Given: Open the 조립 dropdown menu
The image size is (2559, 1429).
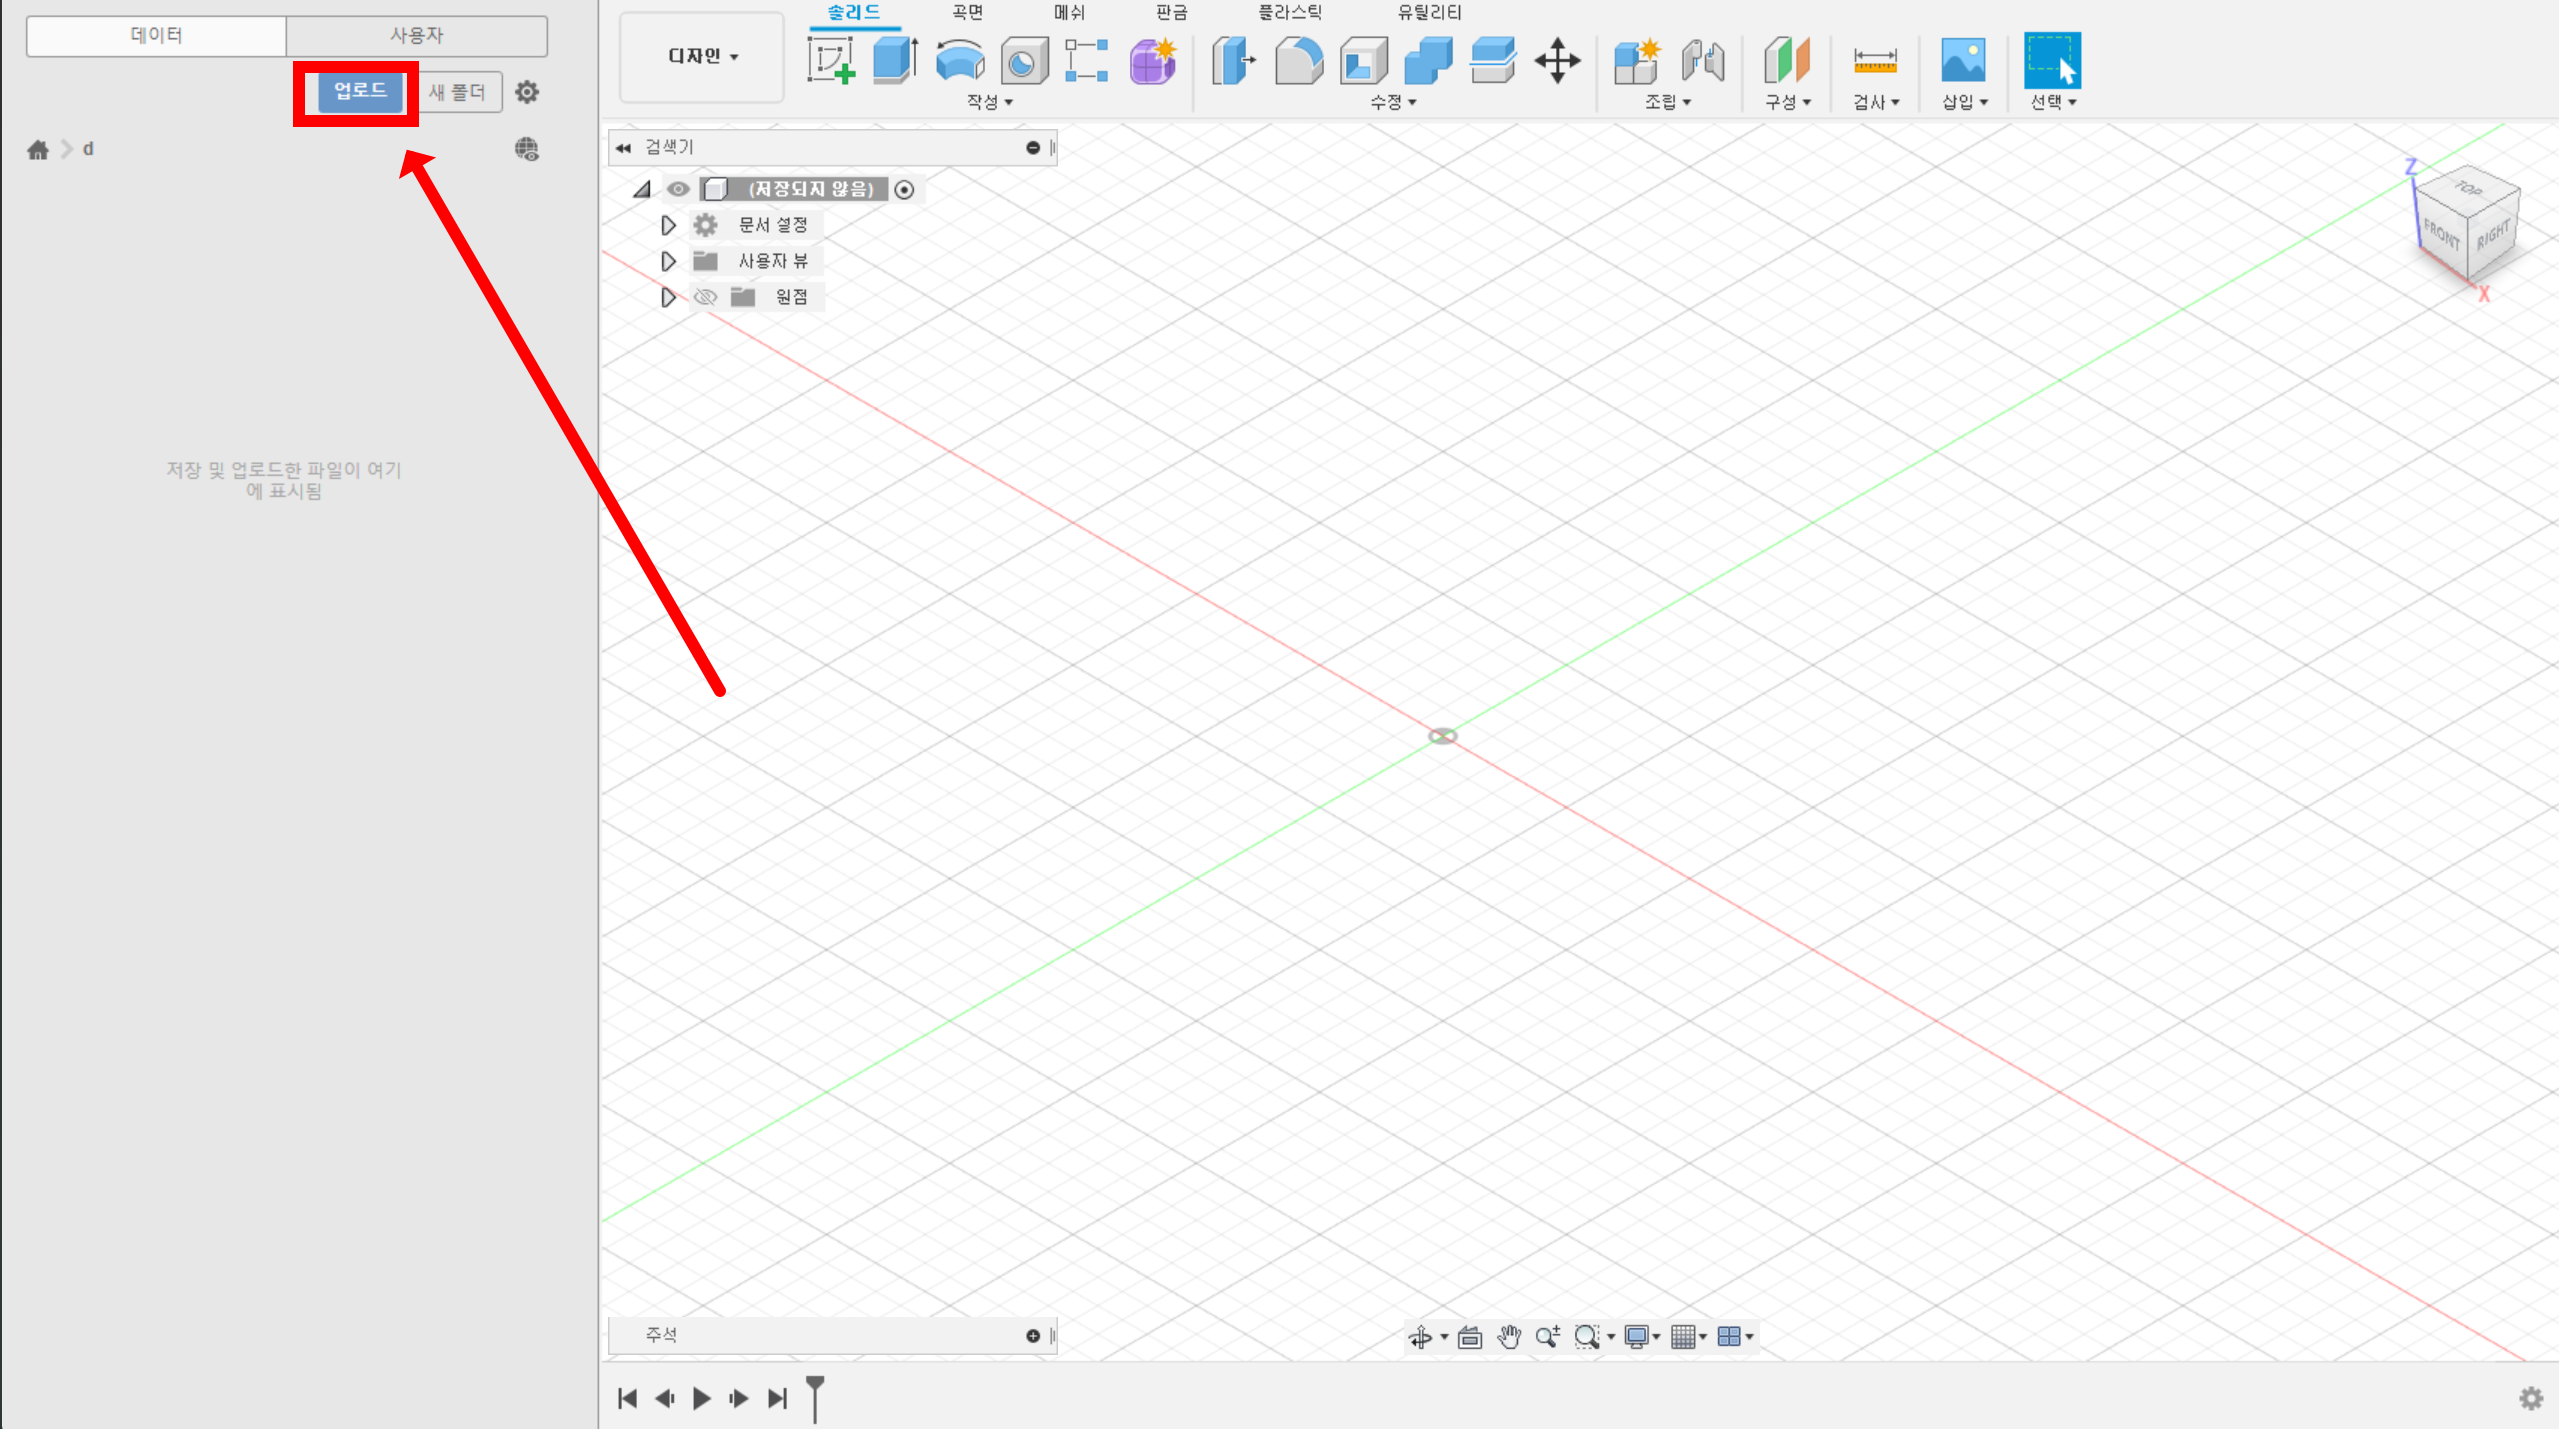Looking at the screenshot, I should 1667,102.
